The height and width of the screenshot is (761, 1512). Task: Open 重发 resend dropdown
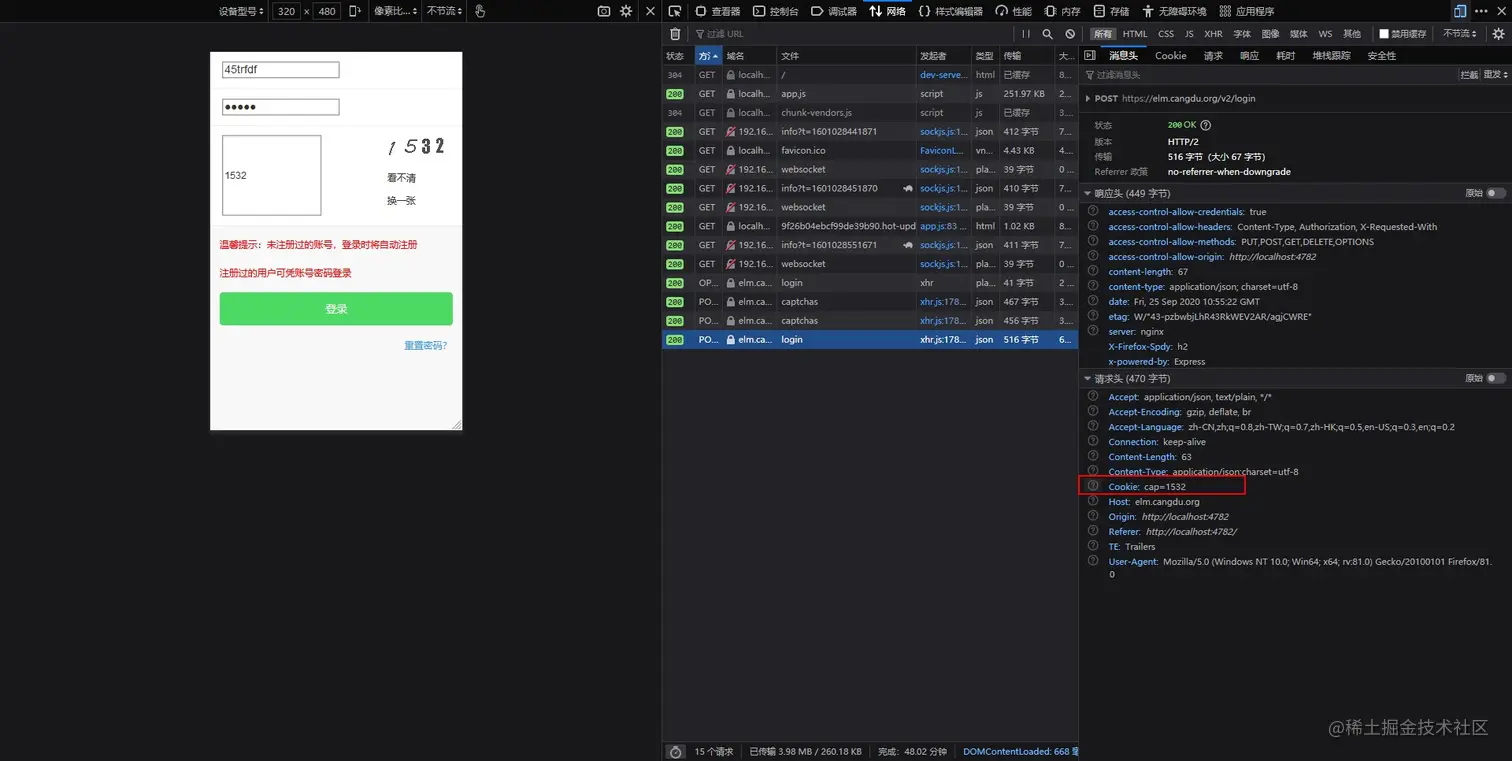1495,75
